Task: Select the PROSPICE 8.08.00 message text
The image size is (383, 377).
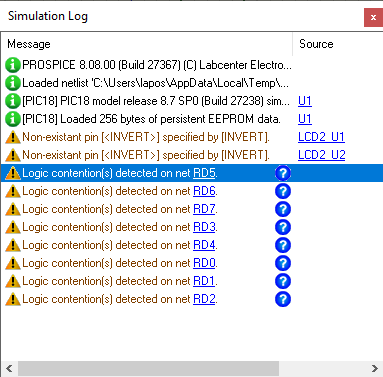Action: pos(157,65)
